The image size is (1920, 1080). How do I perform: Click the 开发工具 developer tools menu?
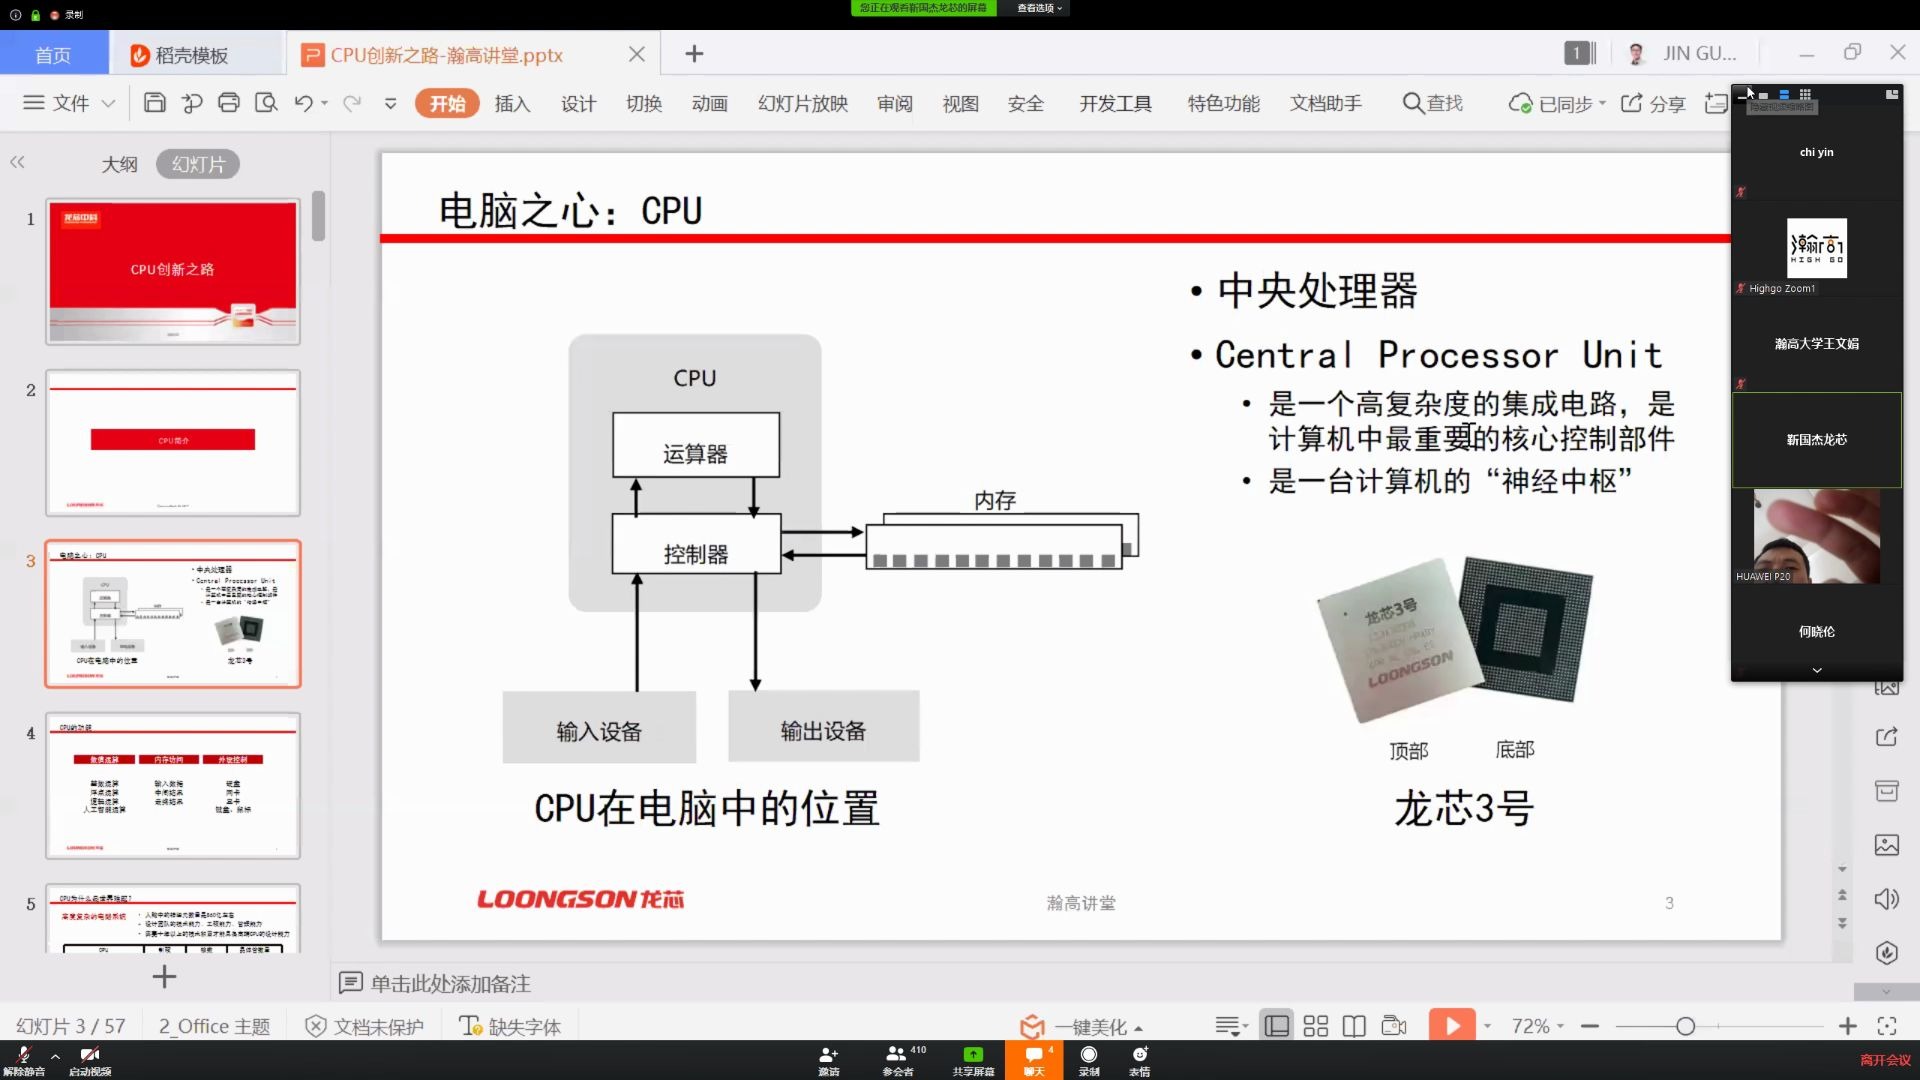(x=1116, y=103)
